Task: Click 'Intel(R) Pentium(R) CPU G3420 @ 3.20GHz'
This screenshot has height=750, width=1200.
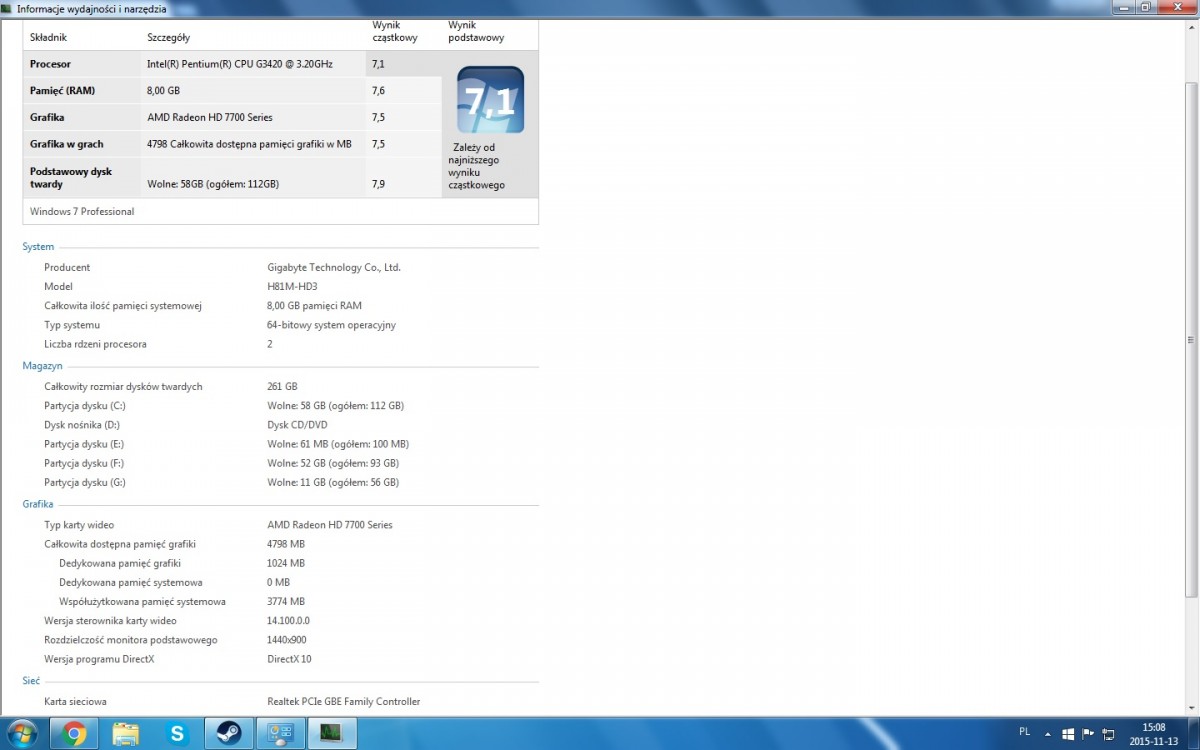Action: coord(240,64)
